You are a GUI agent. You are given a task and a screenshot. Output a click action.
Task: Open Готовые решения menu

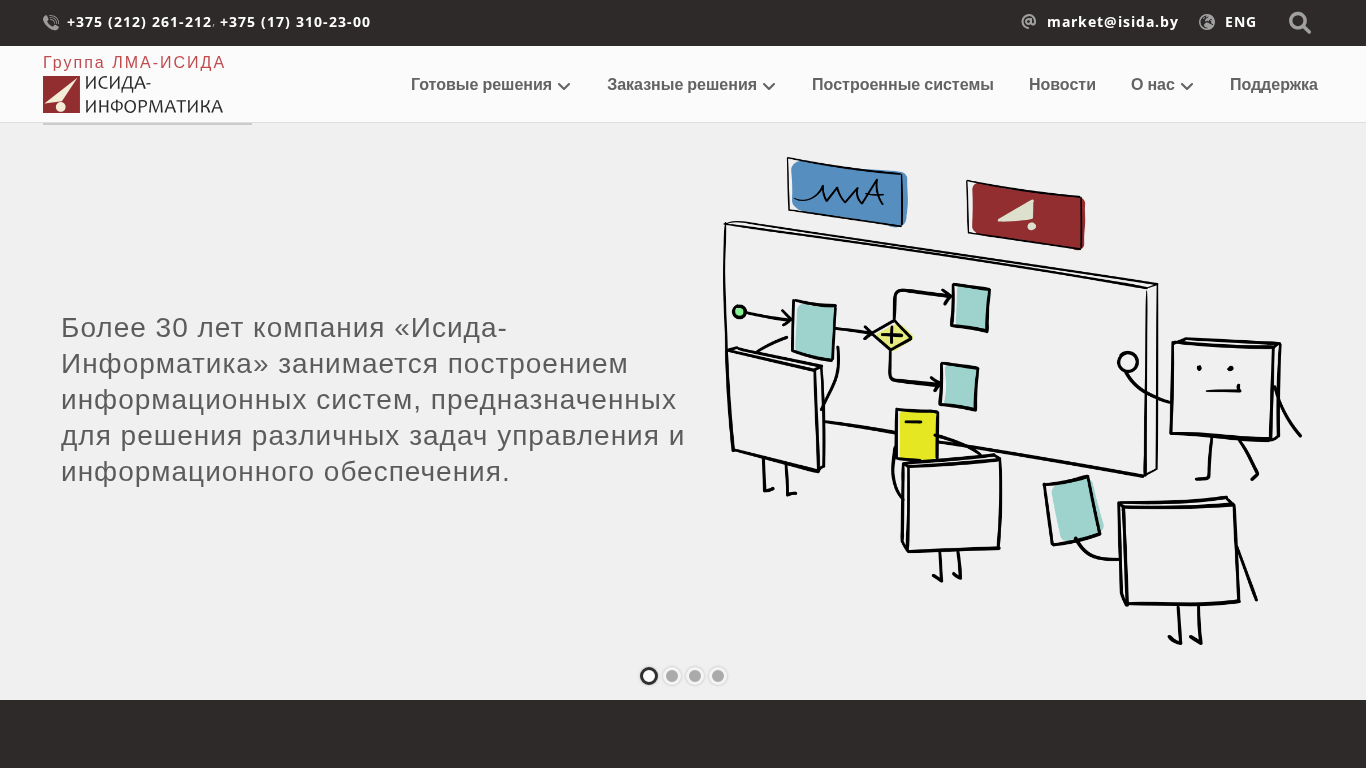tap(481, 85)
